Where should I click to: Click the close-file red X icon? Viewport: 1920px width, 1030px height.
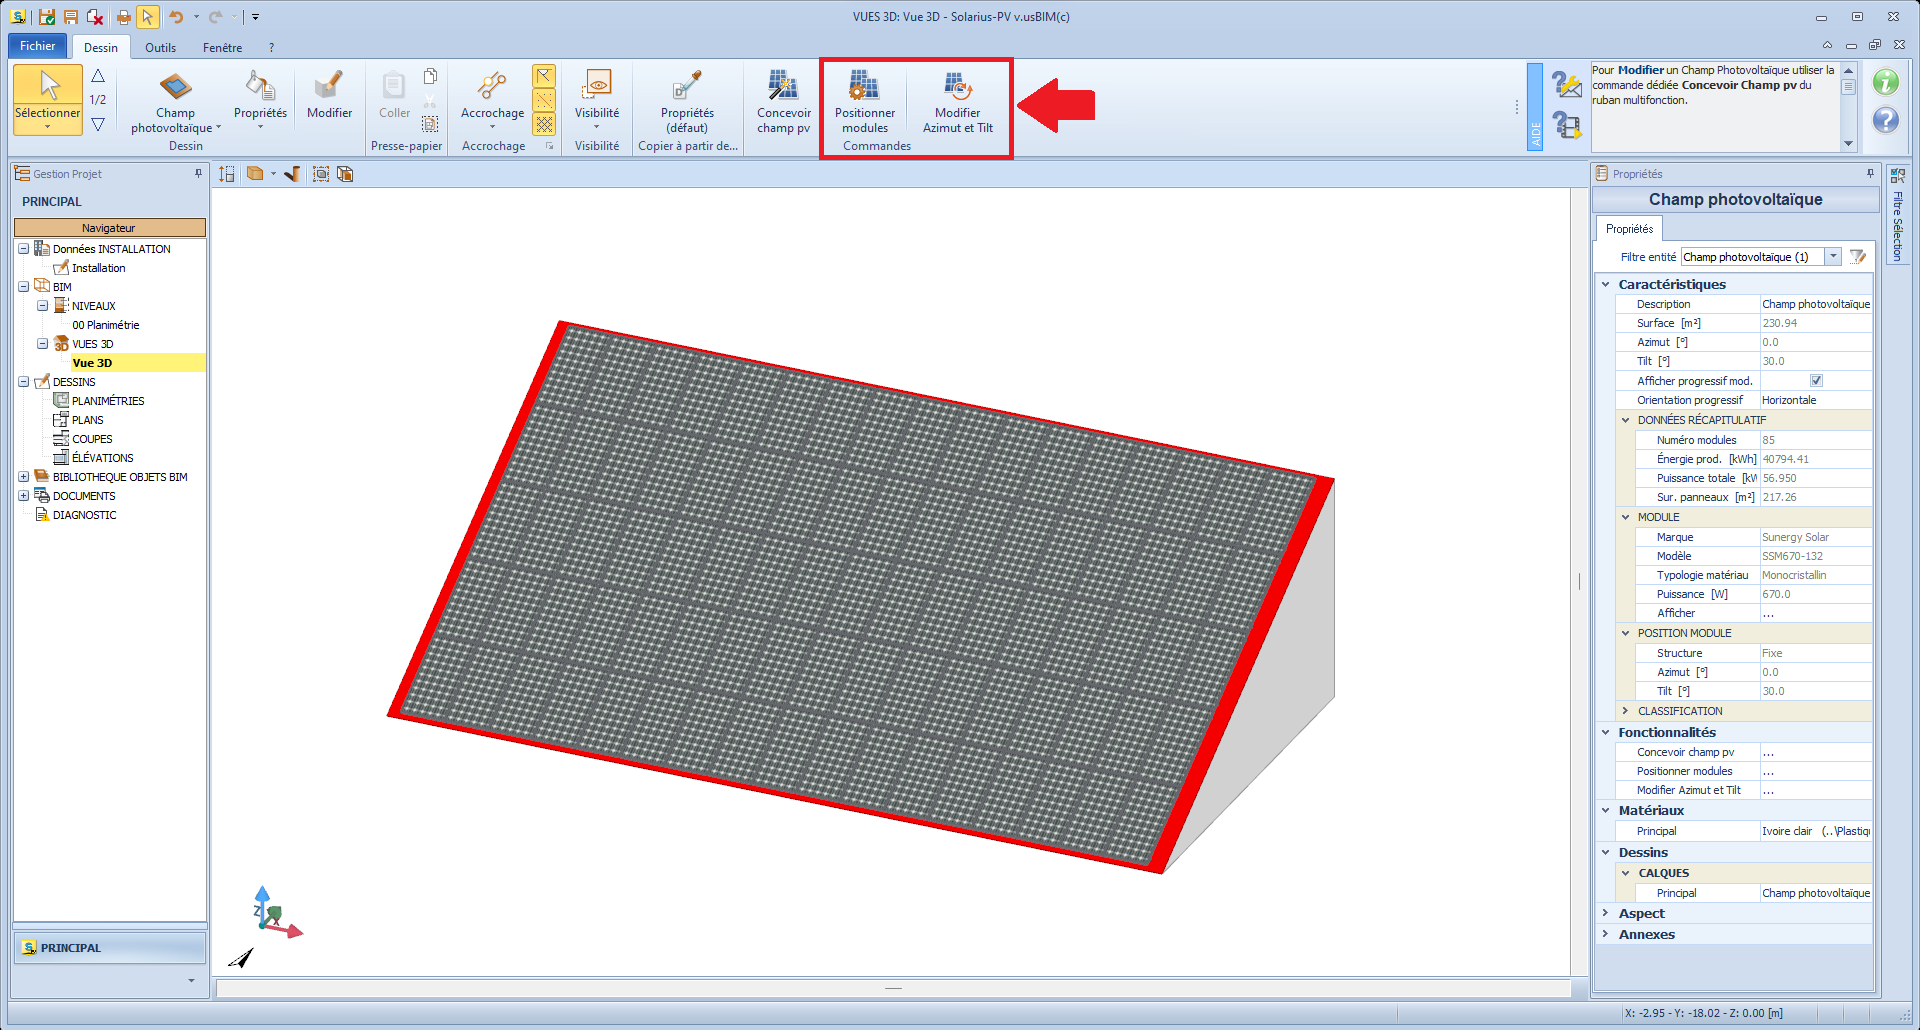coord(95,17)
